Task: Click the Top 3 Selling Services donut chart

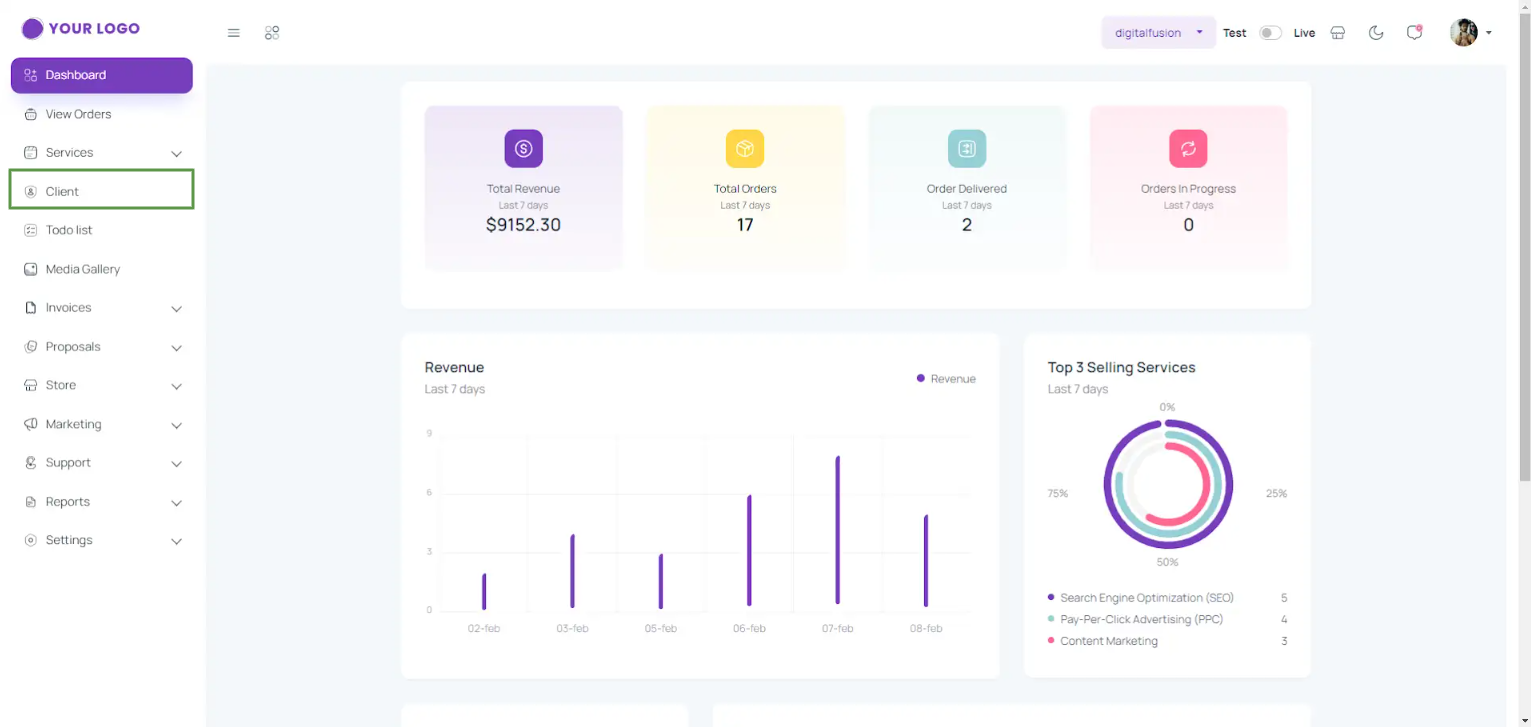Action: point(1167,484)
